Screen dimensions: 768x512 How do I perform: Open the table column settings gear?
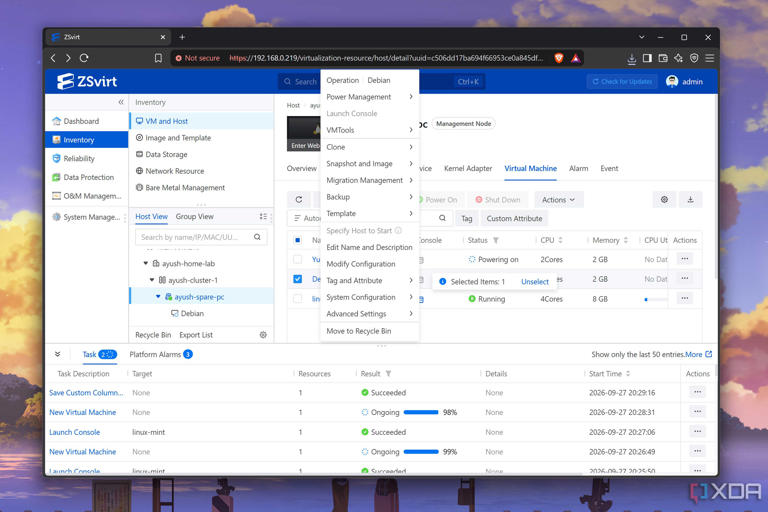(664, 199)
